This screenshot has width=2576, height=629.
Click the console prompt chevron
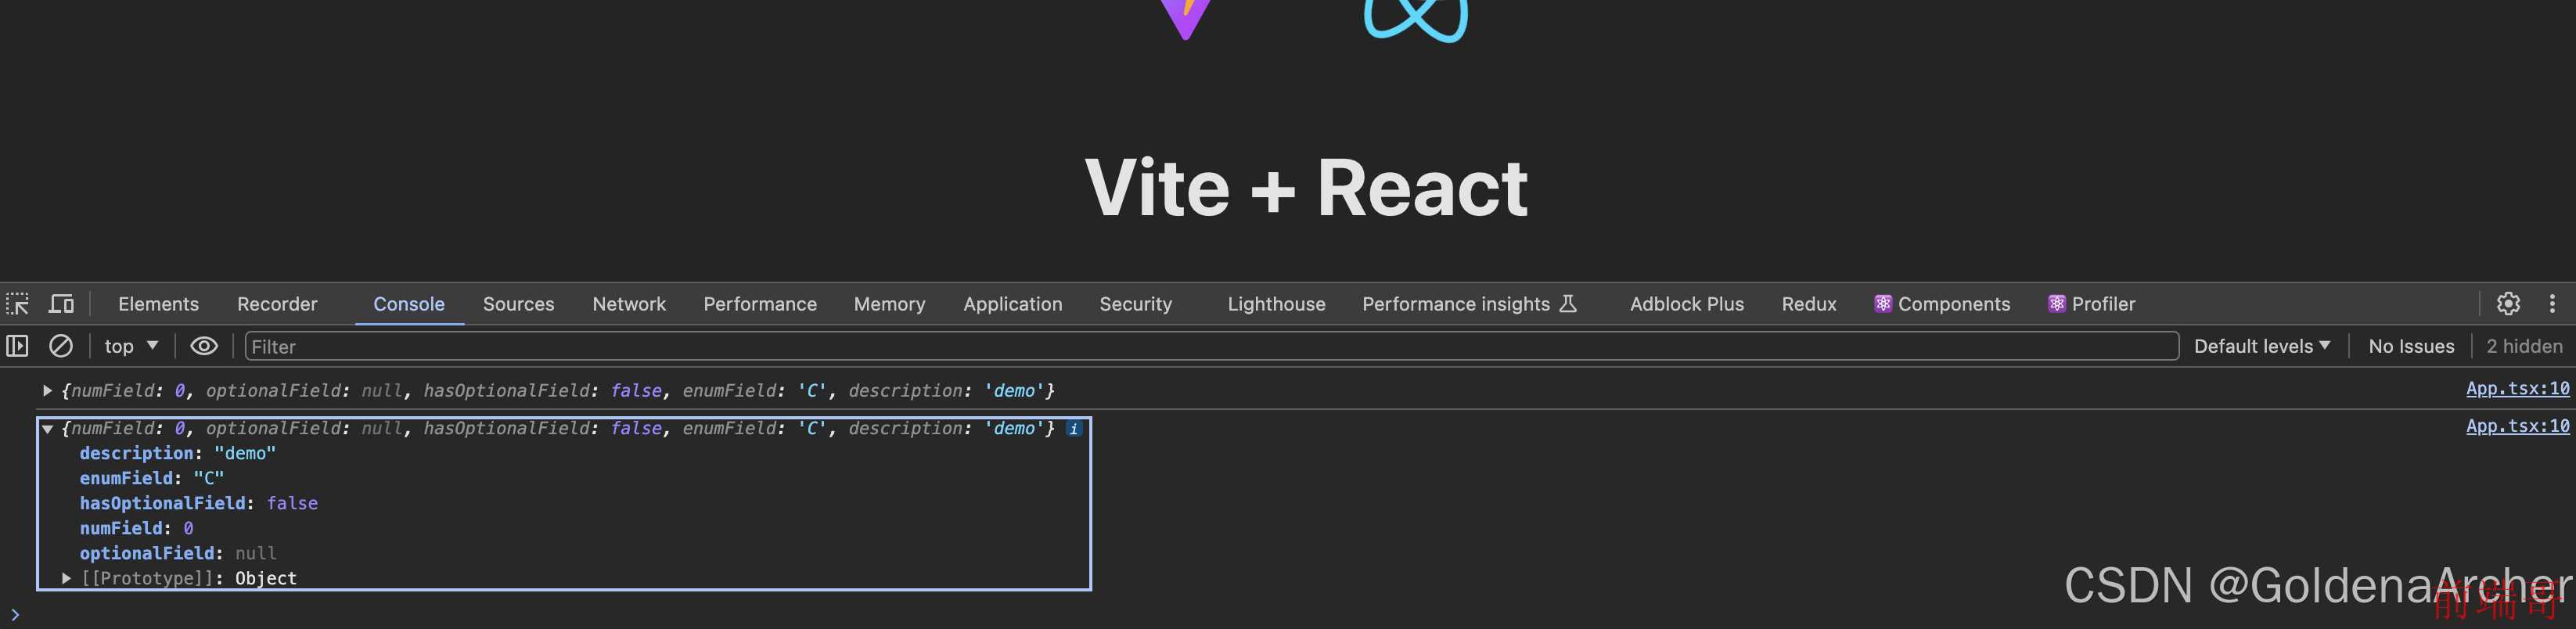click(x=15, y=615)
